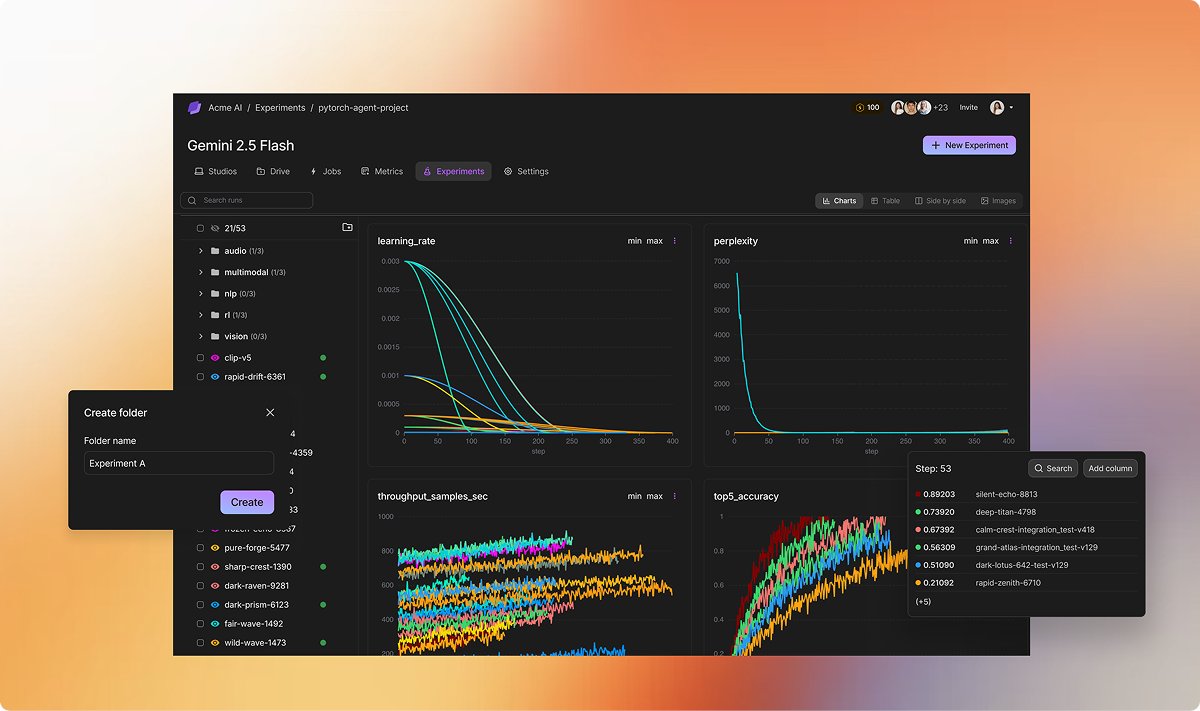Click the green status dot for sharp-crest-1390
Image resolution: width=1200 pixels, height=711 pixels.
(323, 567)
